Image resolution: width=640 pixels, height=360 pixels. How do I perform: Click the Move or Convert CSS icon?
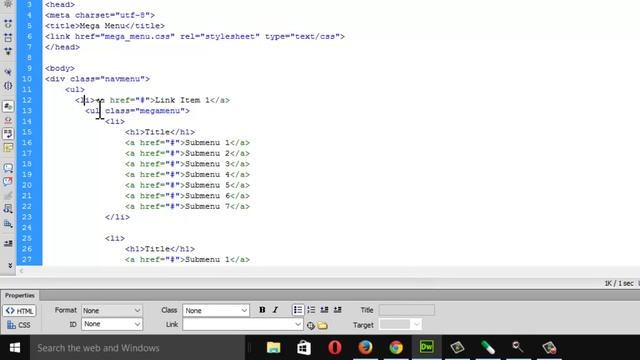[x=8, y=223]
